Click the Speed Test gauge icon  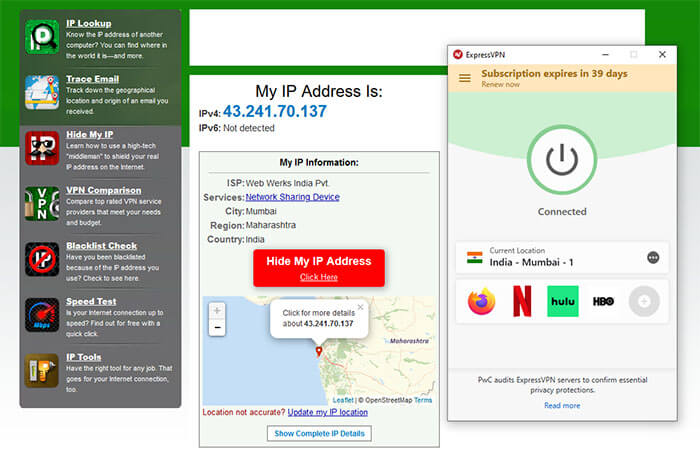42,315
